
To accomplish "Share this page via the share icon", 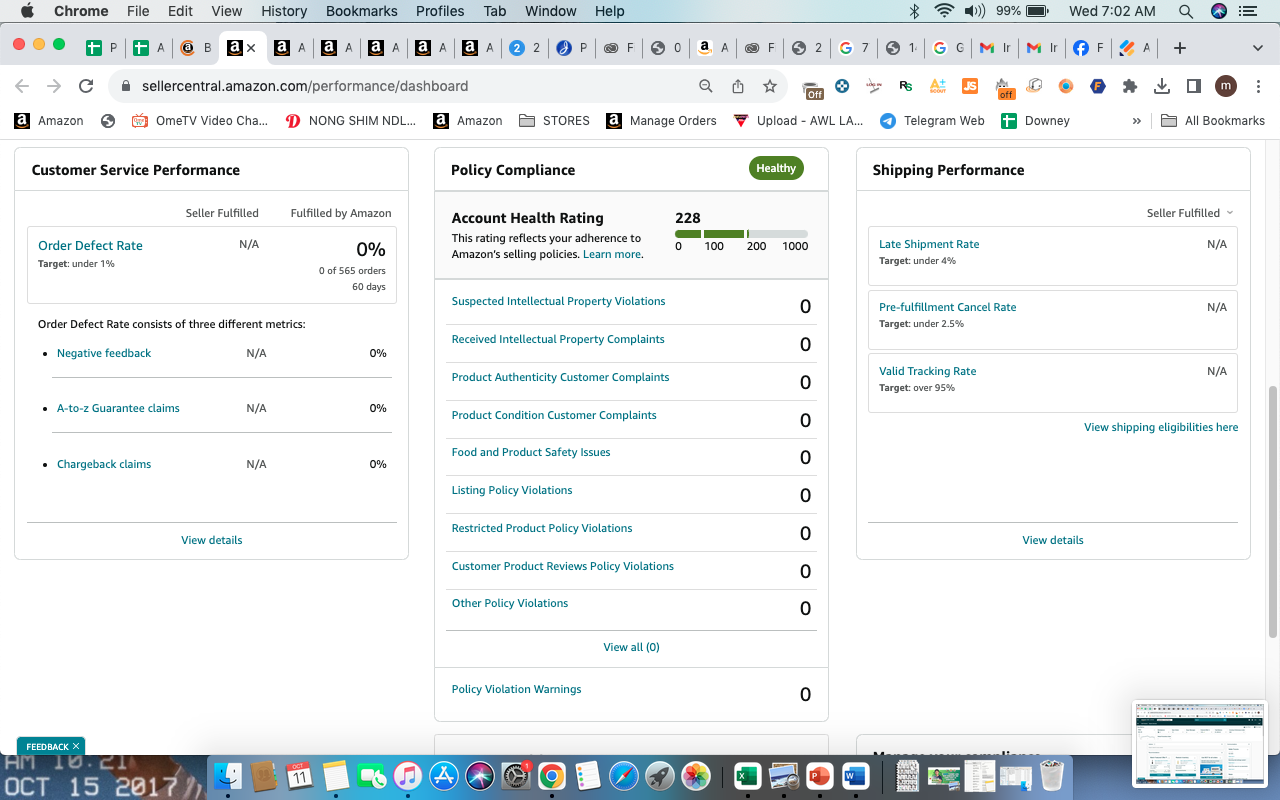I will (738, 86).
